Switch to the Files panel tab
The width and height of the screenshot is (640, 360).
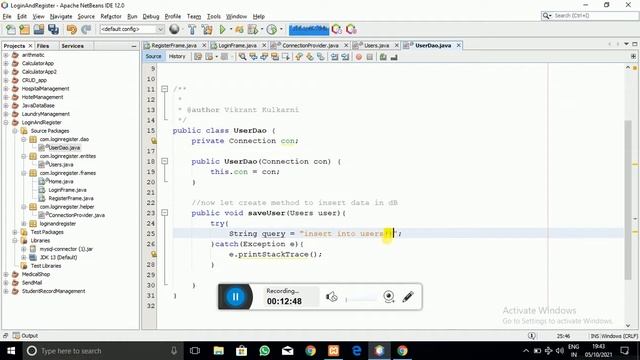point(43,46)
